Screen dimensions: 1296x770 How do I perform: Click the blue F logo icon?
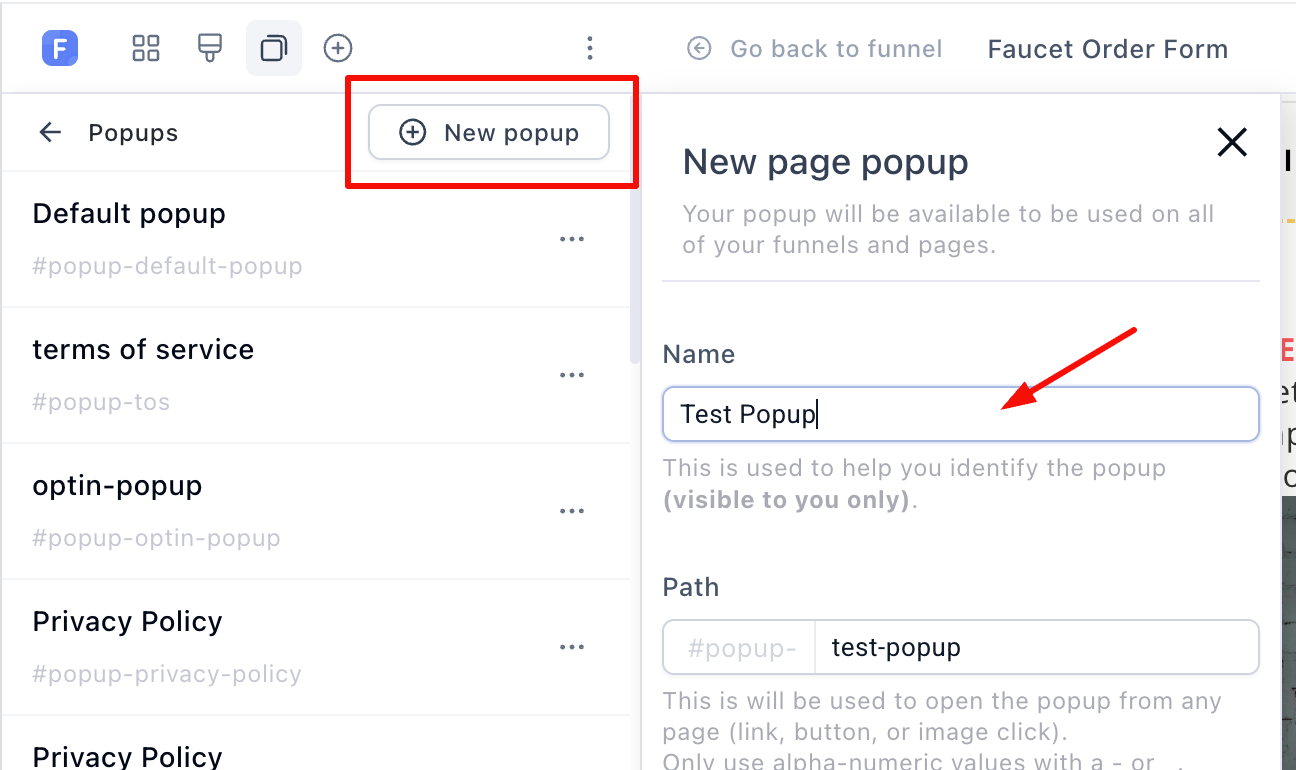click(60, 48)
